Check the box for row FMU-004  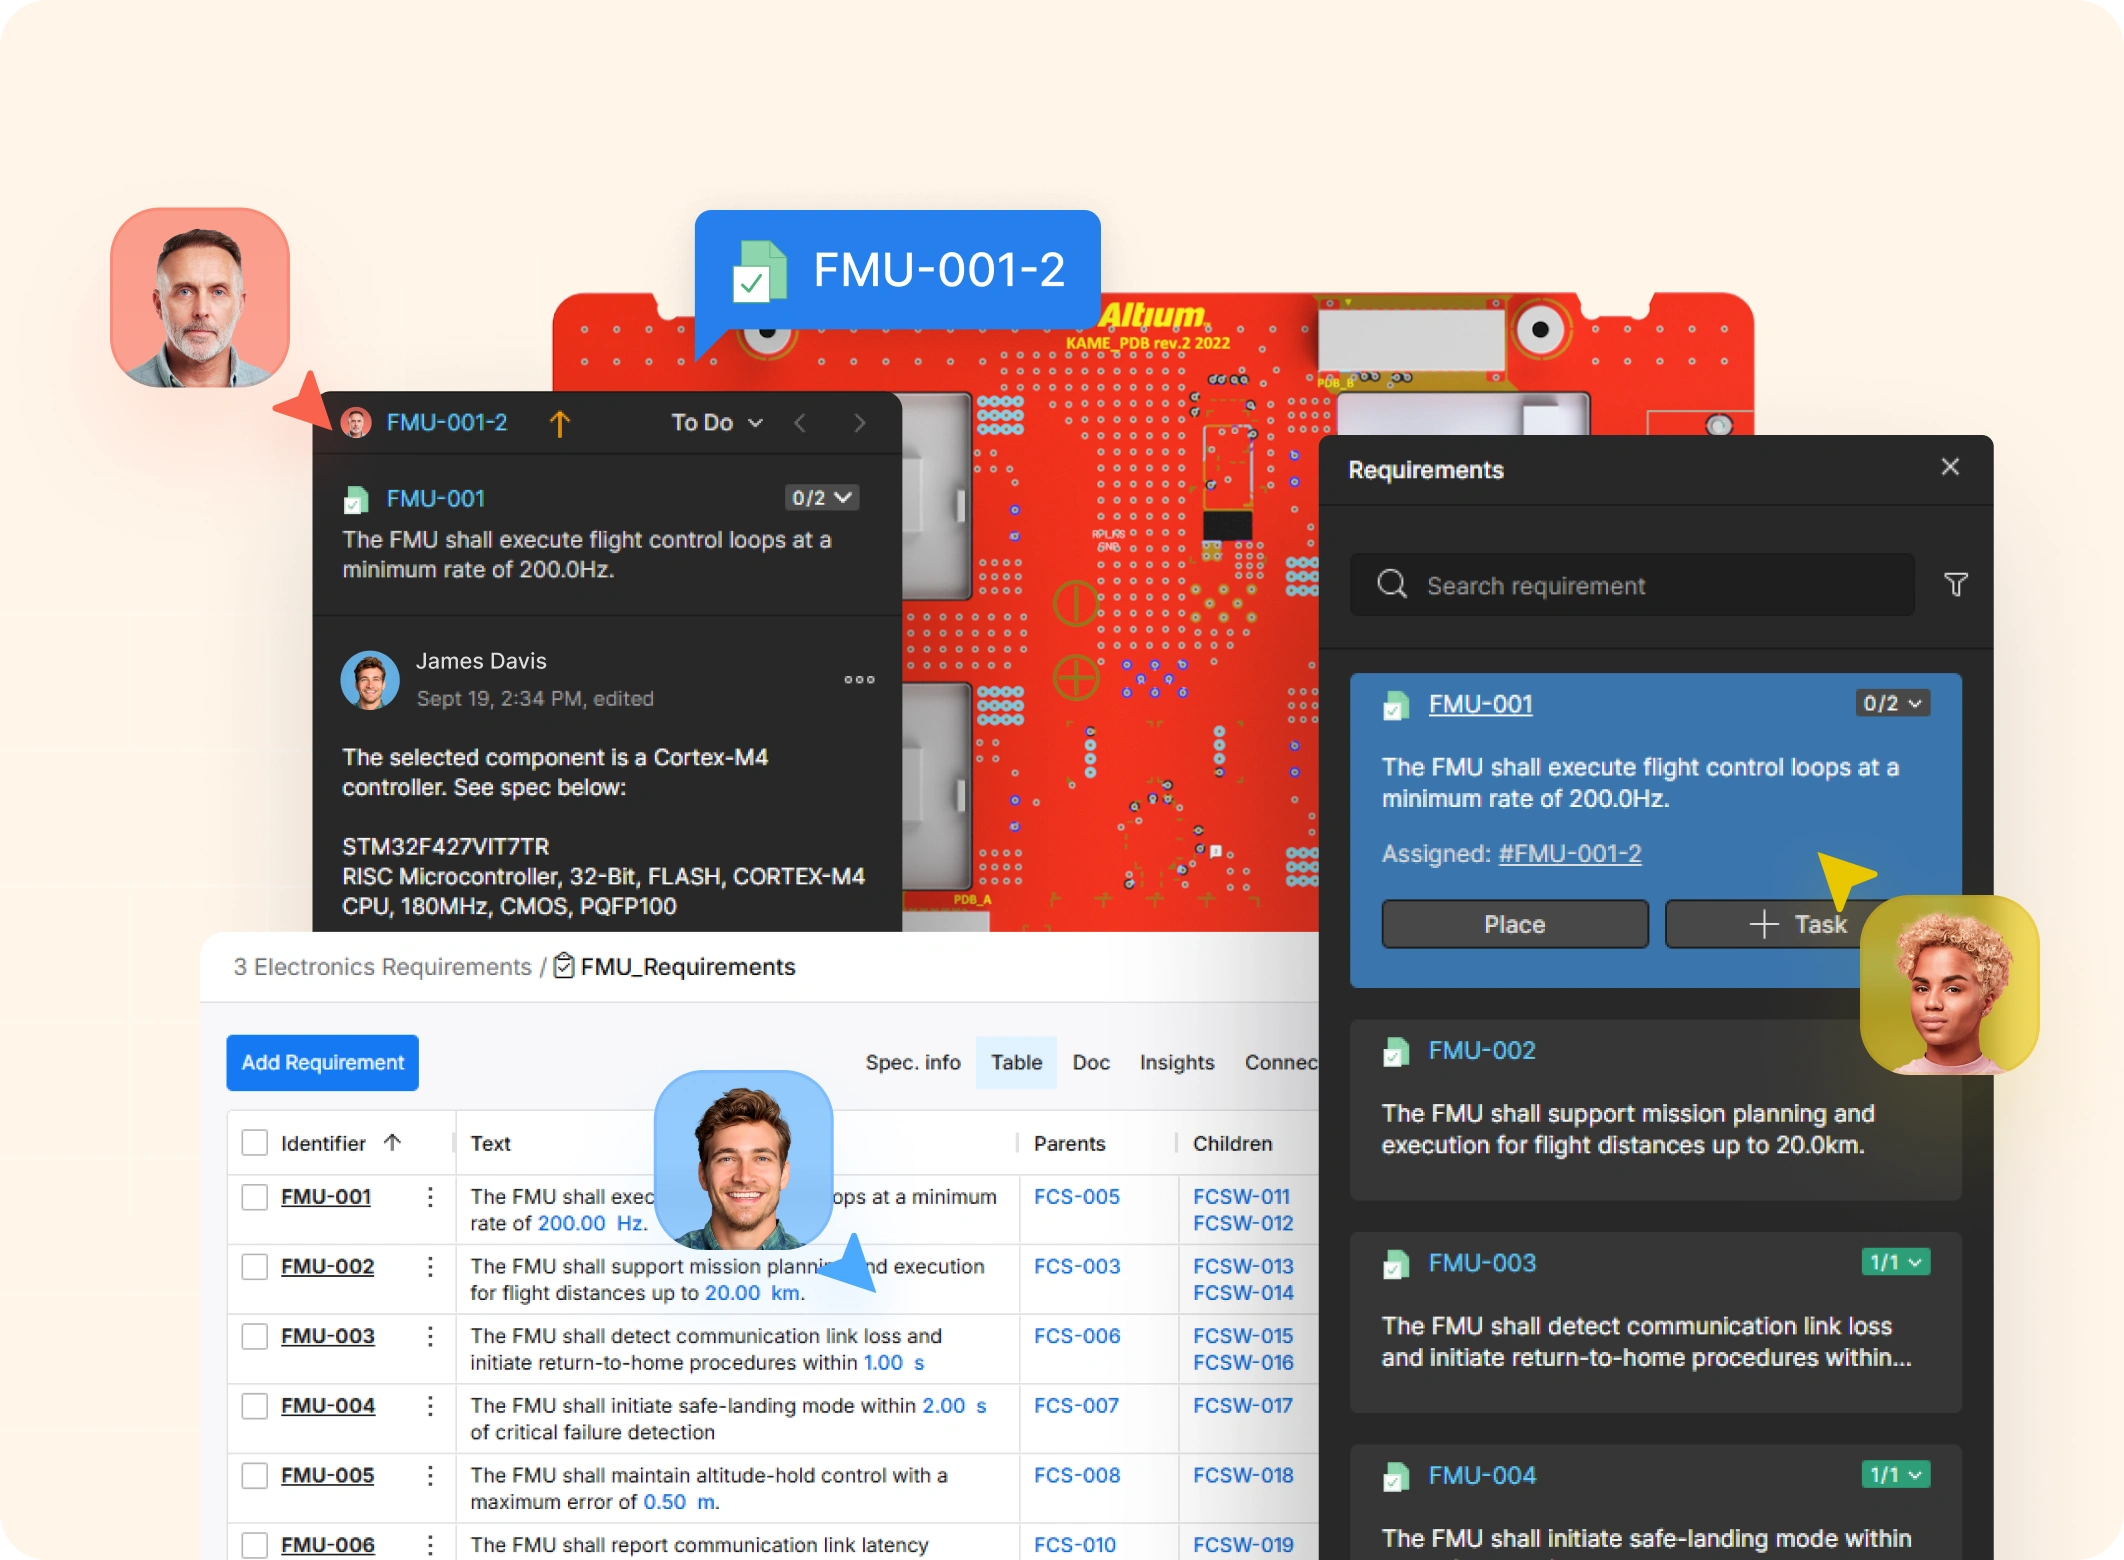(x=255, y=1406)
